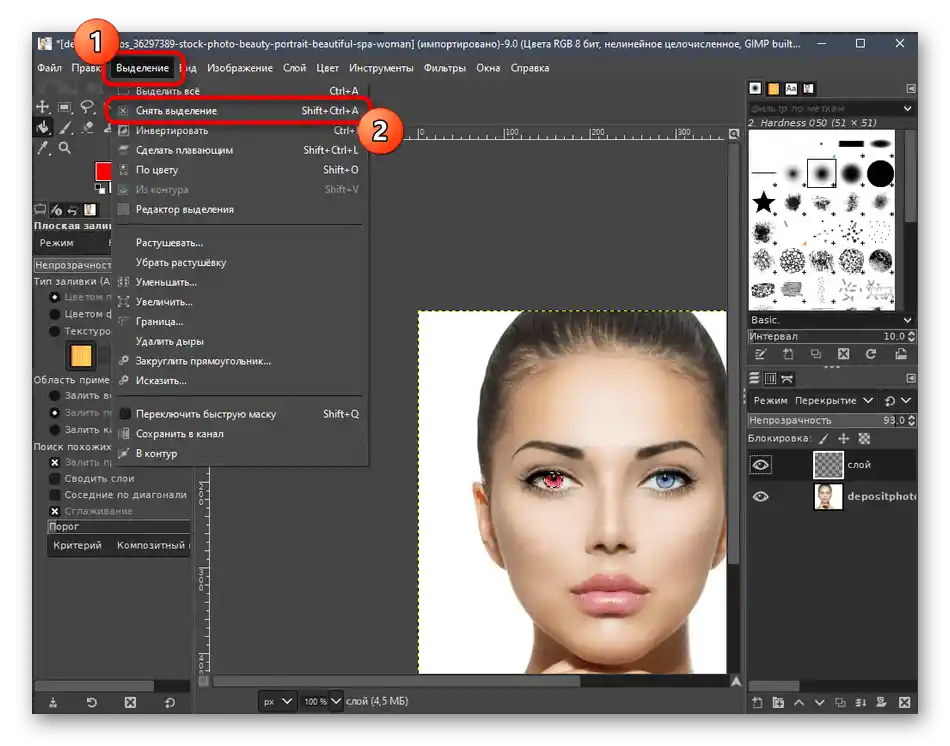Click 'Растушевать...' in the menu
Viewport: 950px width, 746px height.
169,243
